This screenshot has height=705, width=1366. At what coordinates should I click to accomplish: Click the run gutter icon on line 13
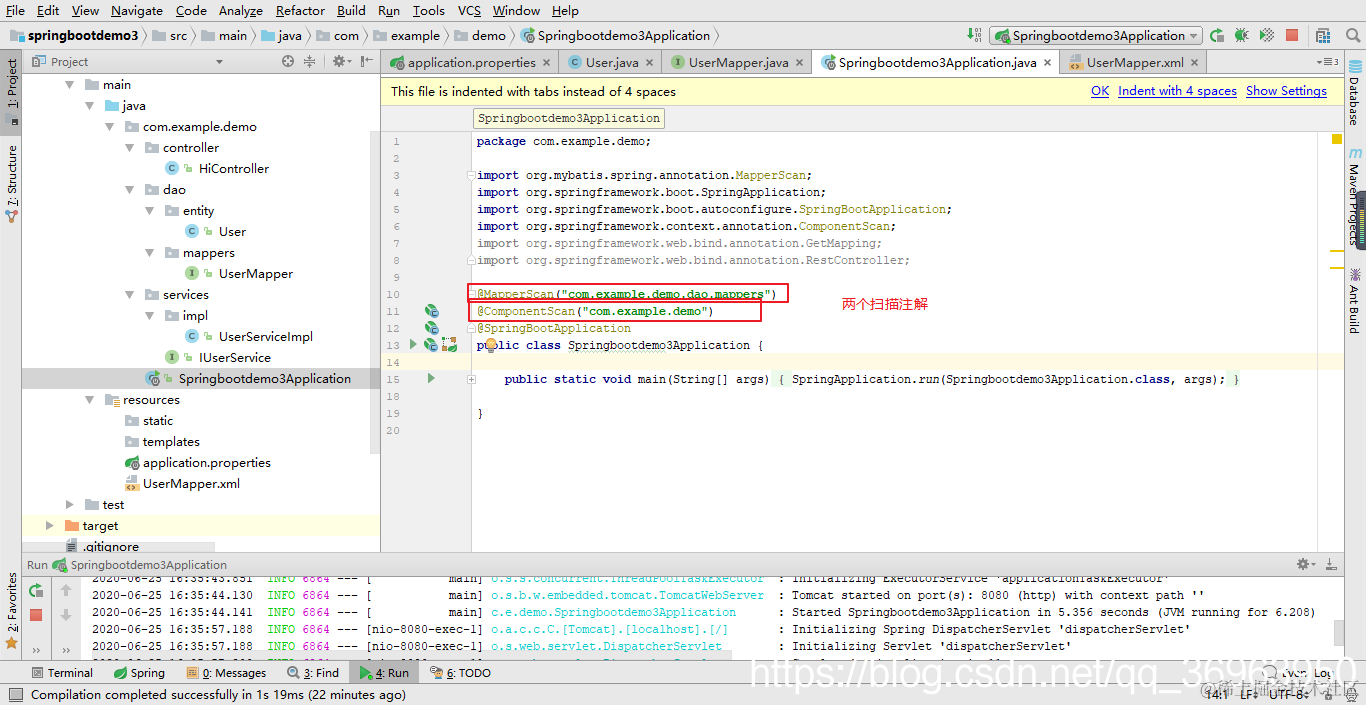(413, 345)
